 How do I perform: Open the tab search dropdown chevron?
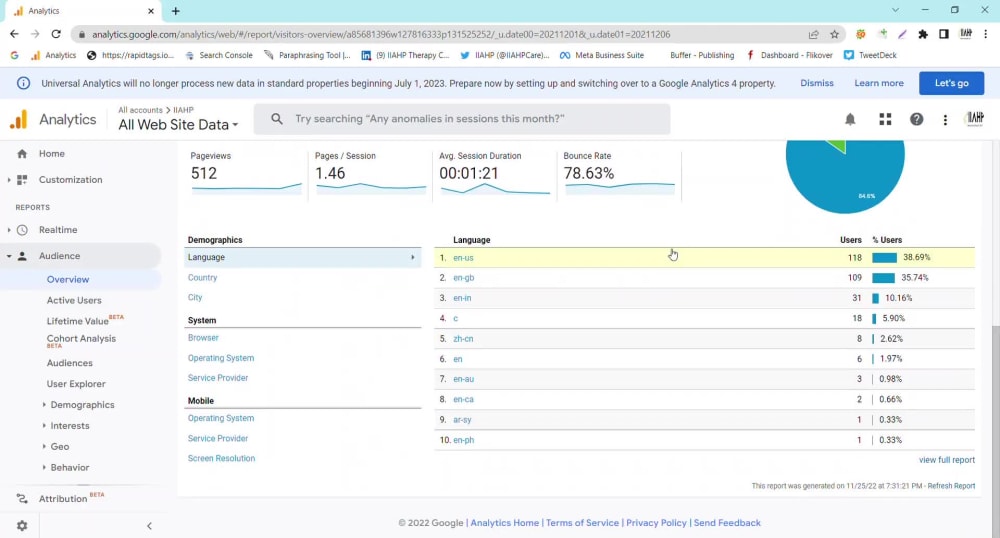895,10
